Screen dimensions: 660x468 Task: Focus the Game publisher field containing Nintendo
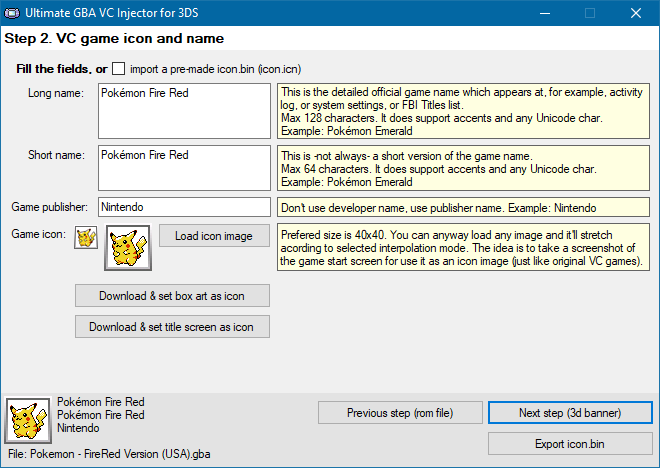point(184,207)
